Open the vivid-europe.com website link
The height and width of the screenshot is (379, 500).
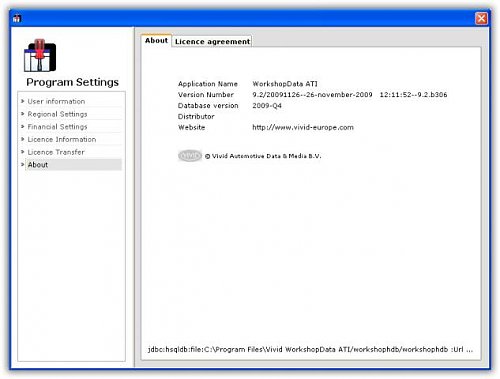coord(303,127)
